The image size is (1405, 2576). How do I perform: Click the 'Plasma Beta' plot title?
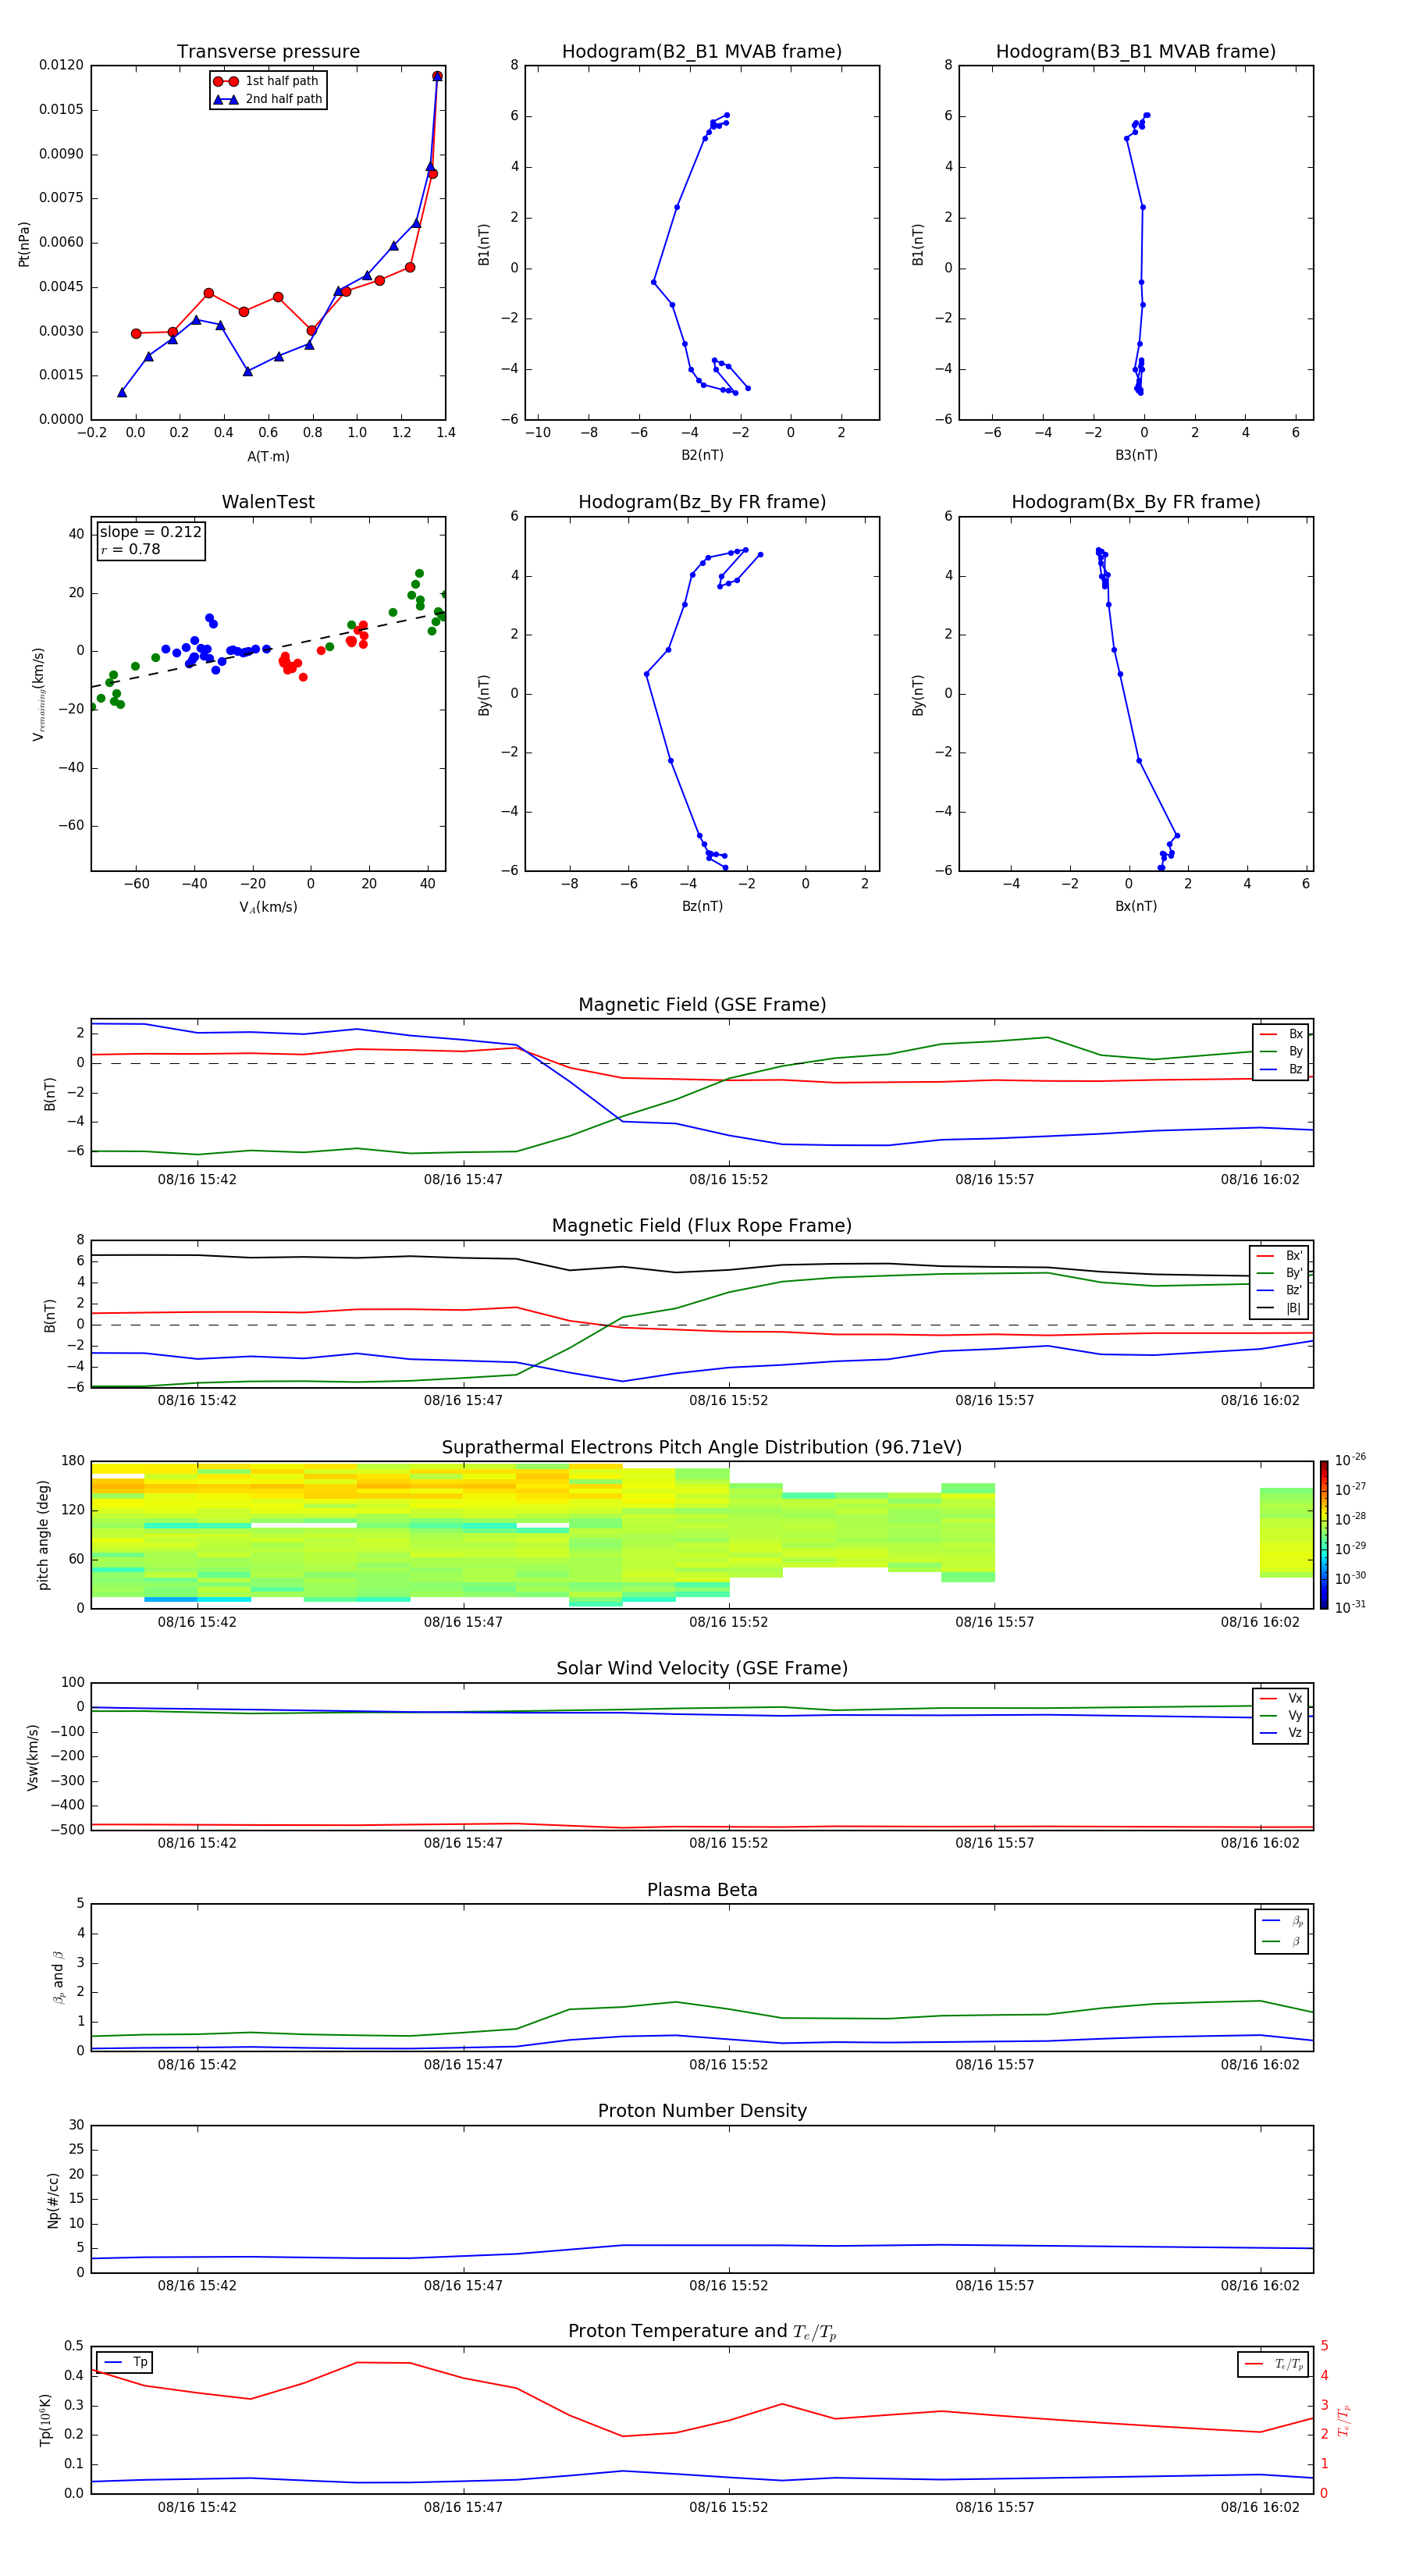pos(702,1891)
